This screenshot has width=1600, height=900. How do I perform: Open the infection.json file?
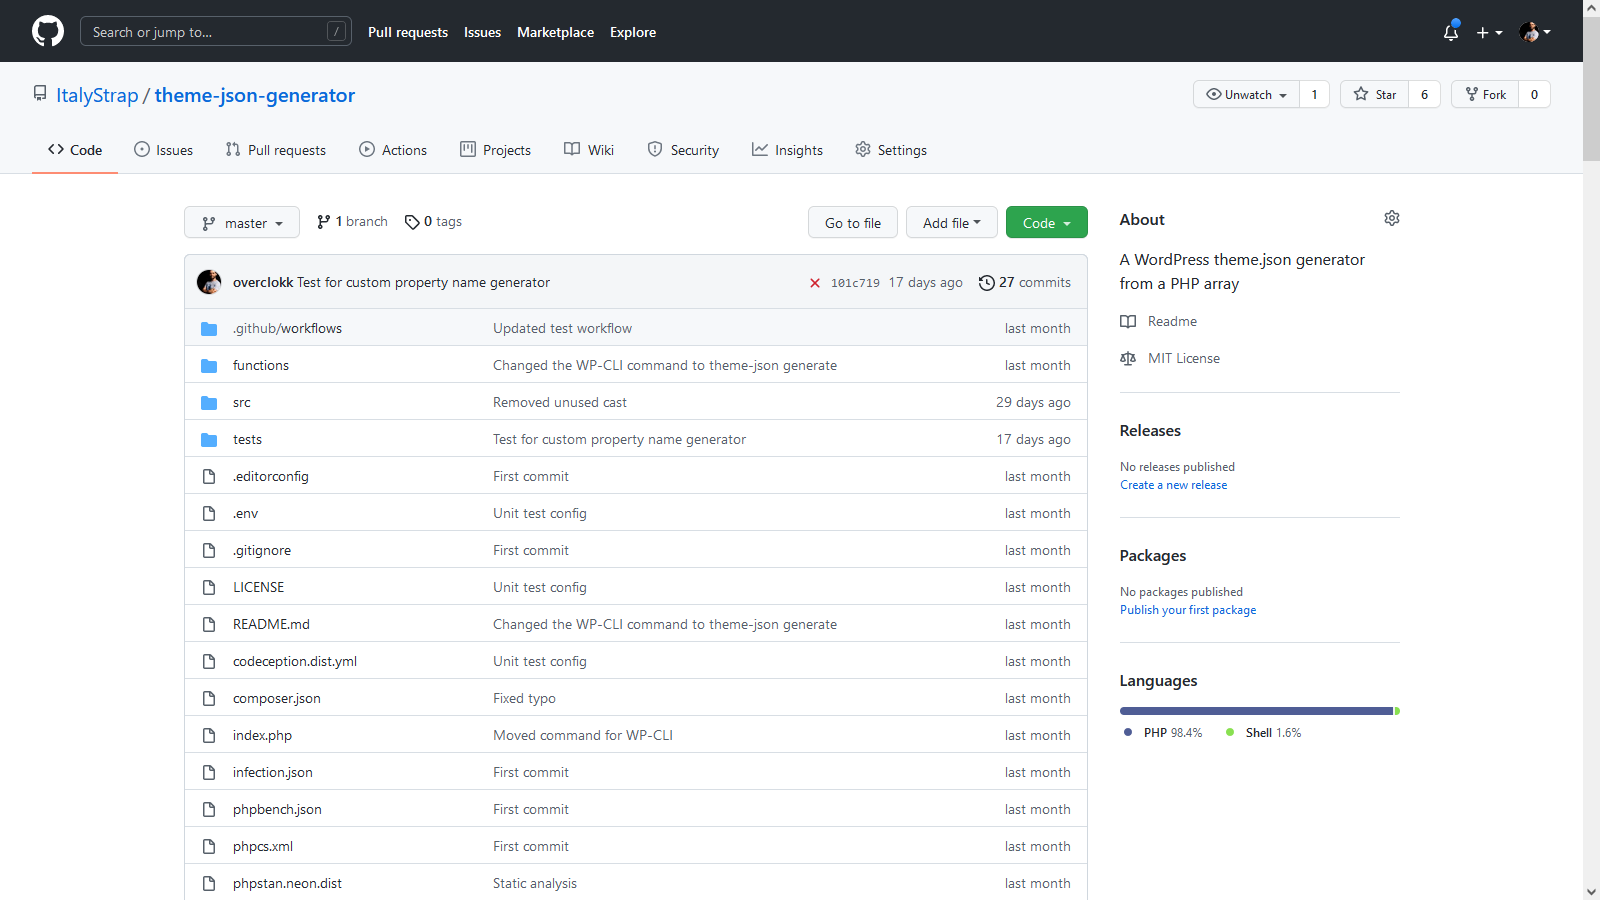(272, 772)
